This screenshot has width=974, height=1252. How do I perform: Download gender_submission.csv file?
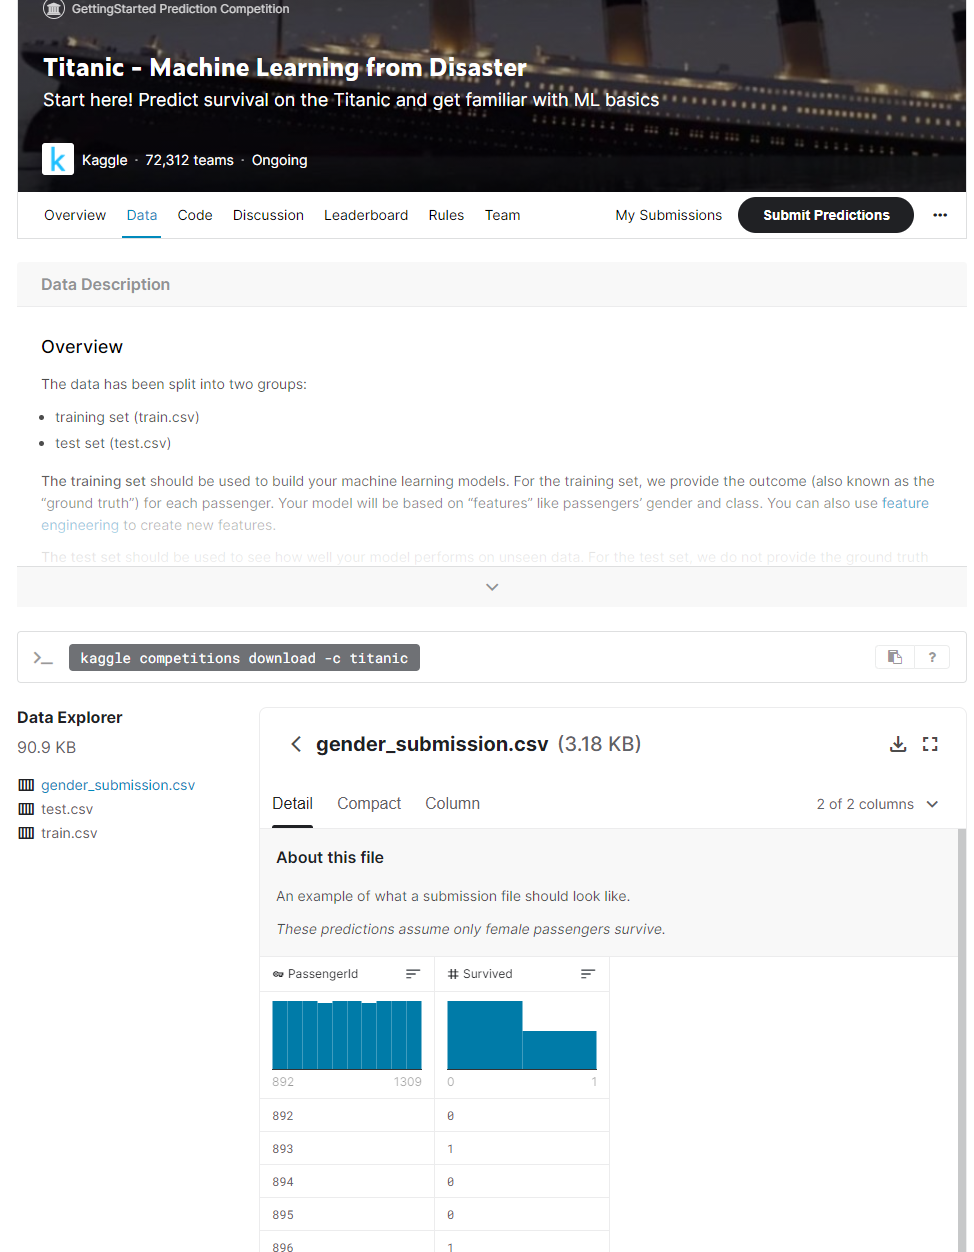click(x=898, y=744)
